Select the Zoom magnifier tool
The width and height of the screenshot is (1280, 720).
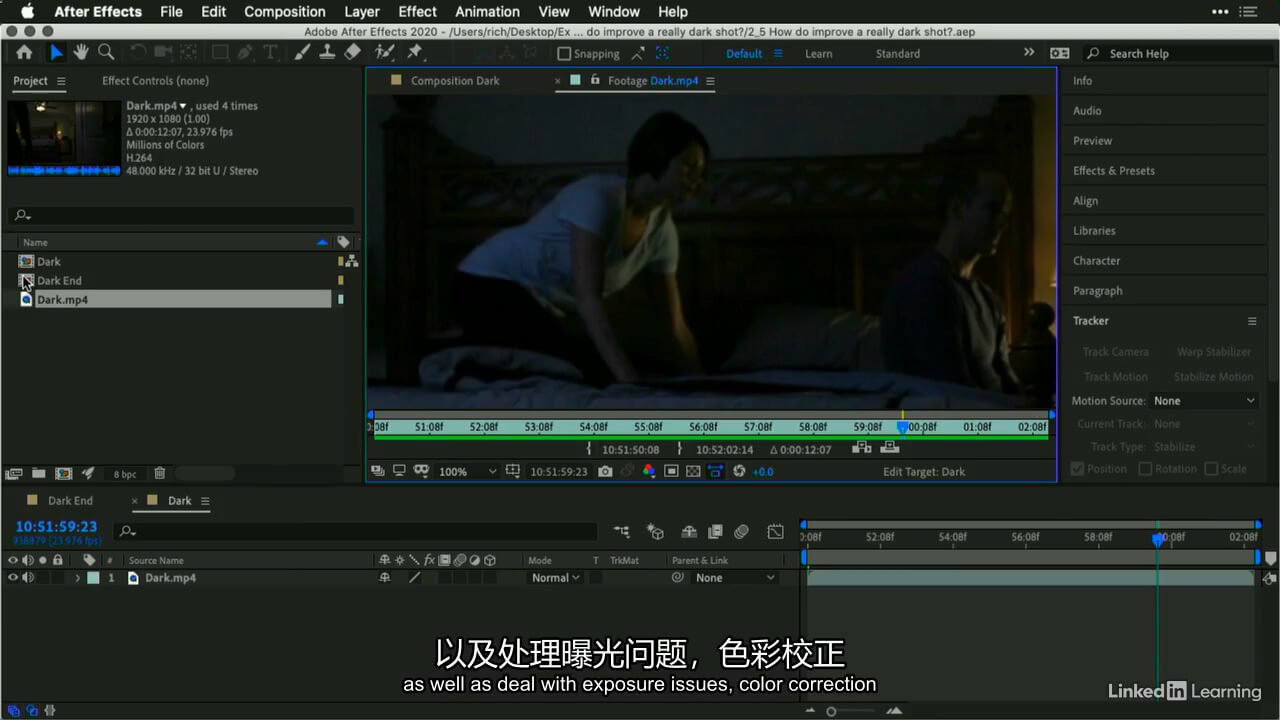click(105, 53)
